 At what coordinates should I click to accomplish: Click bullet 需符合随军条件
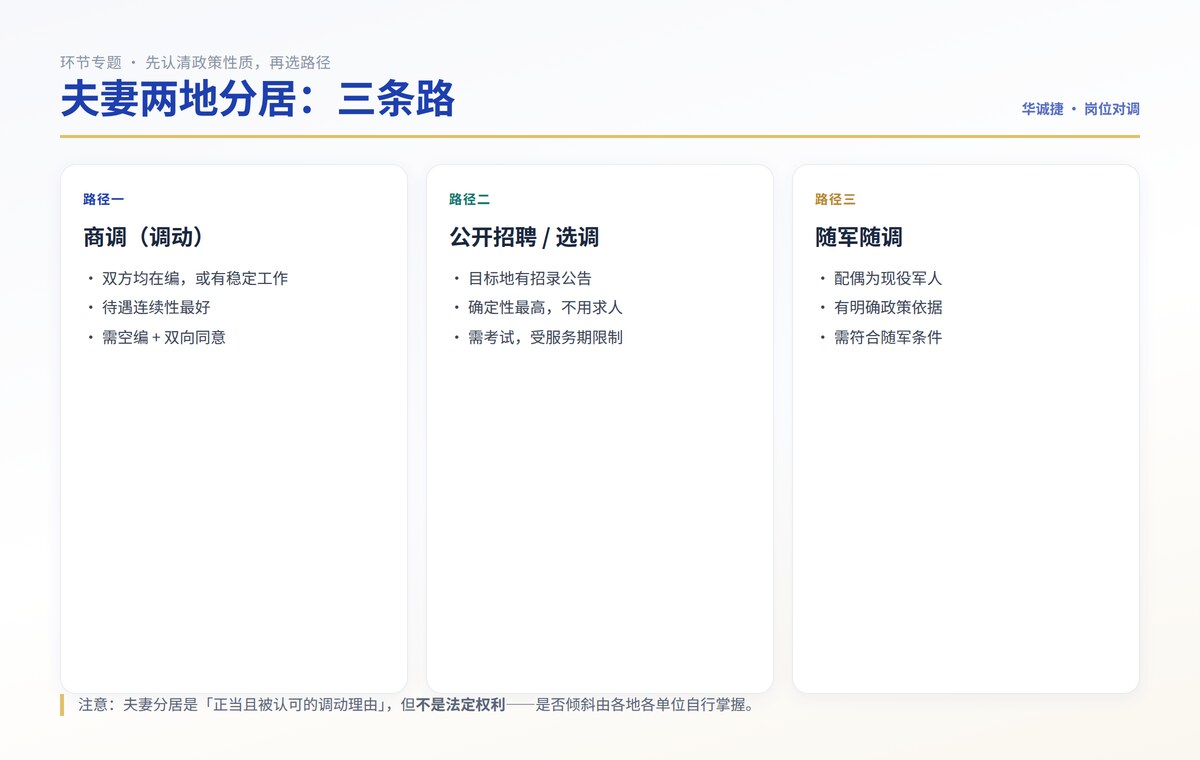click(888, 338)
